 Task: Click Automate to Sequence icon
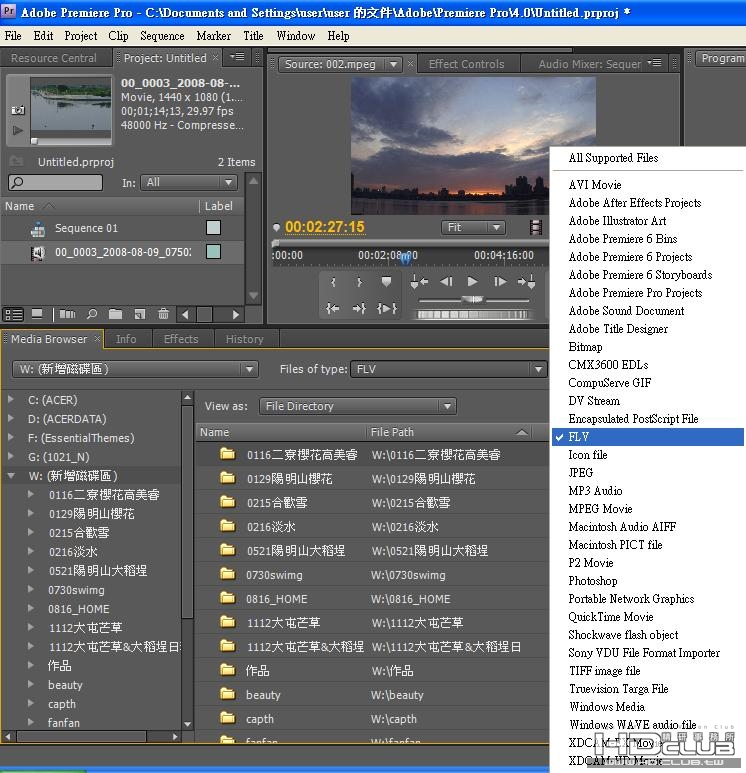[68, 314]
